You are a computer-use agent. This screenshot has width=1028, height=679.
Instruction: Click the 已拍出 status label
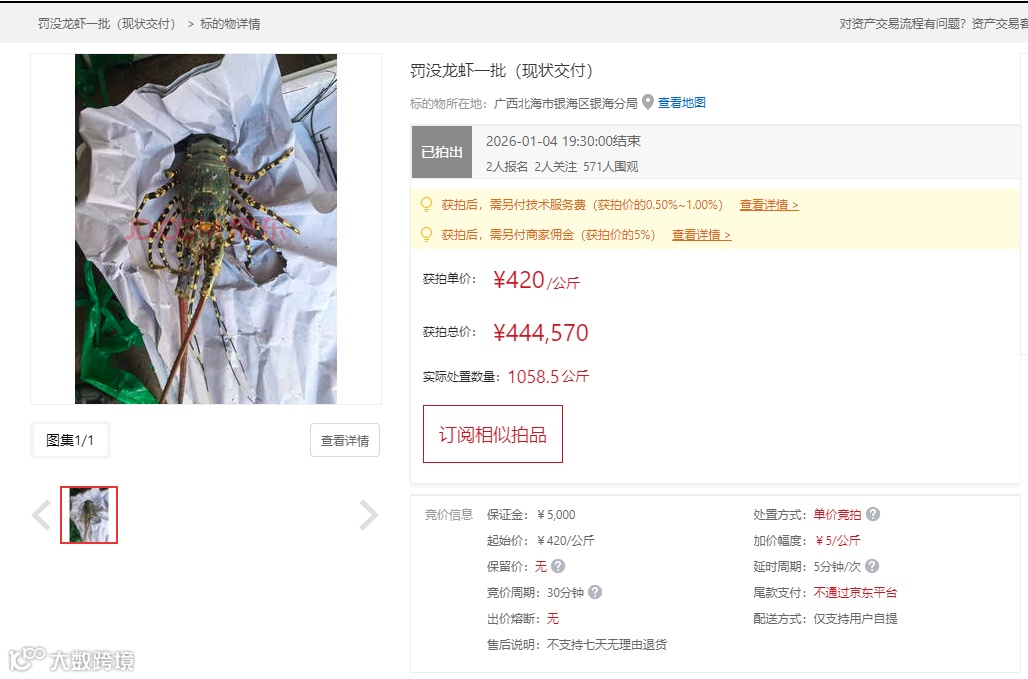pyautogui.click(x=442, y=152)
